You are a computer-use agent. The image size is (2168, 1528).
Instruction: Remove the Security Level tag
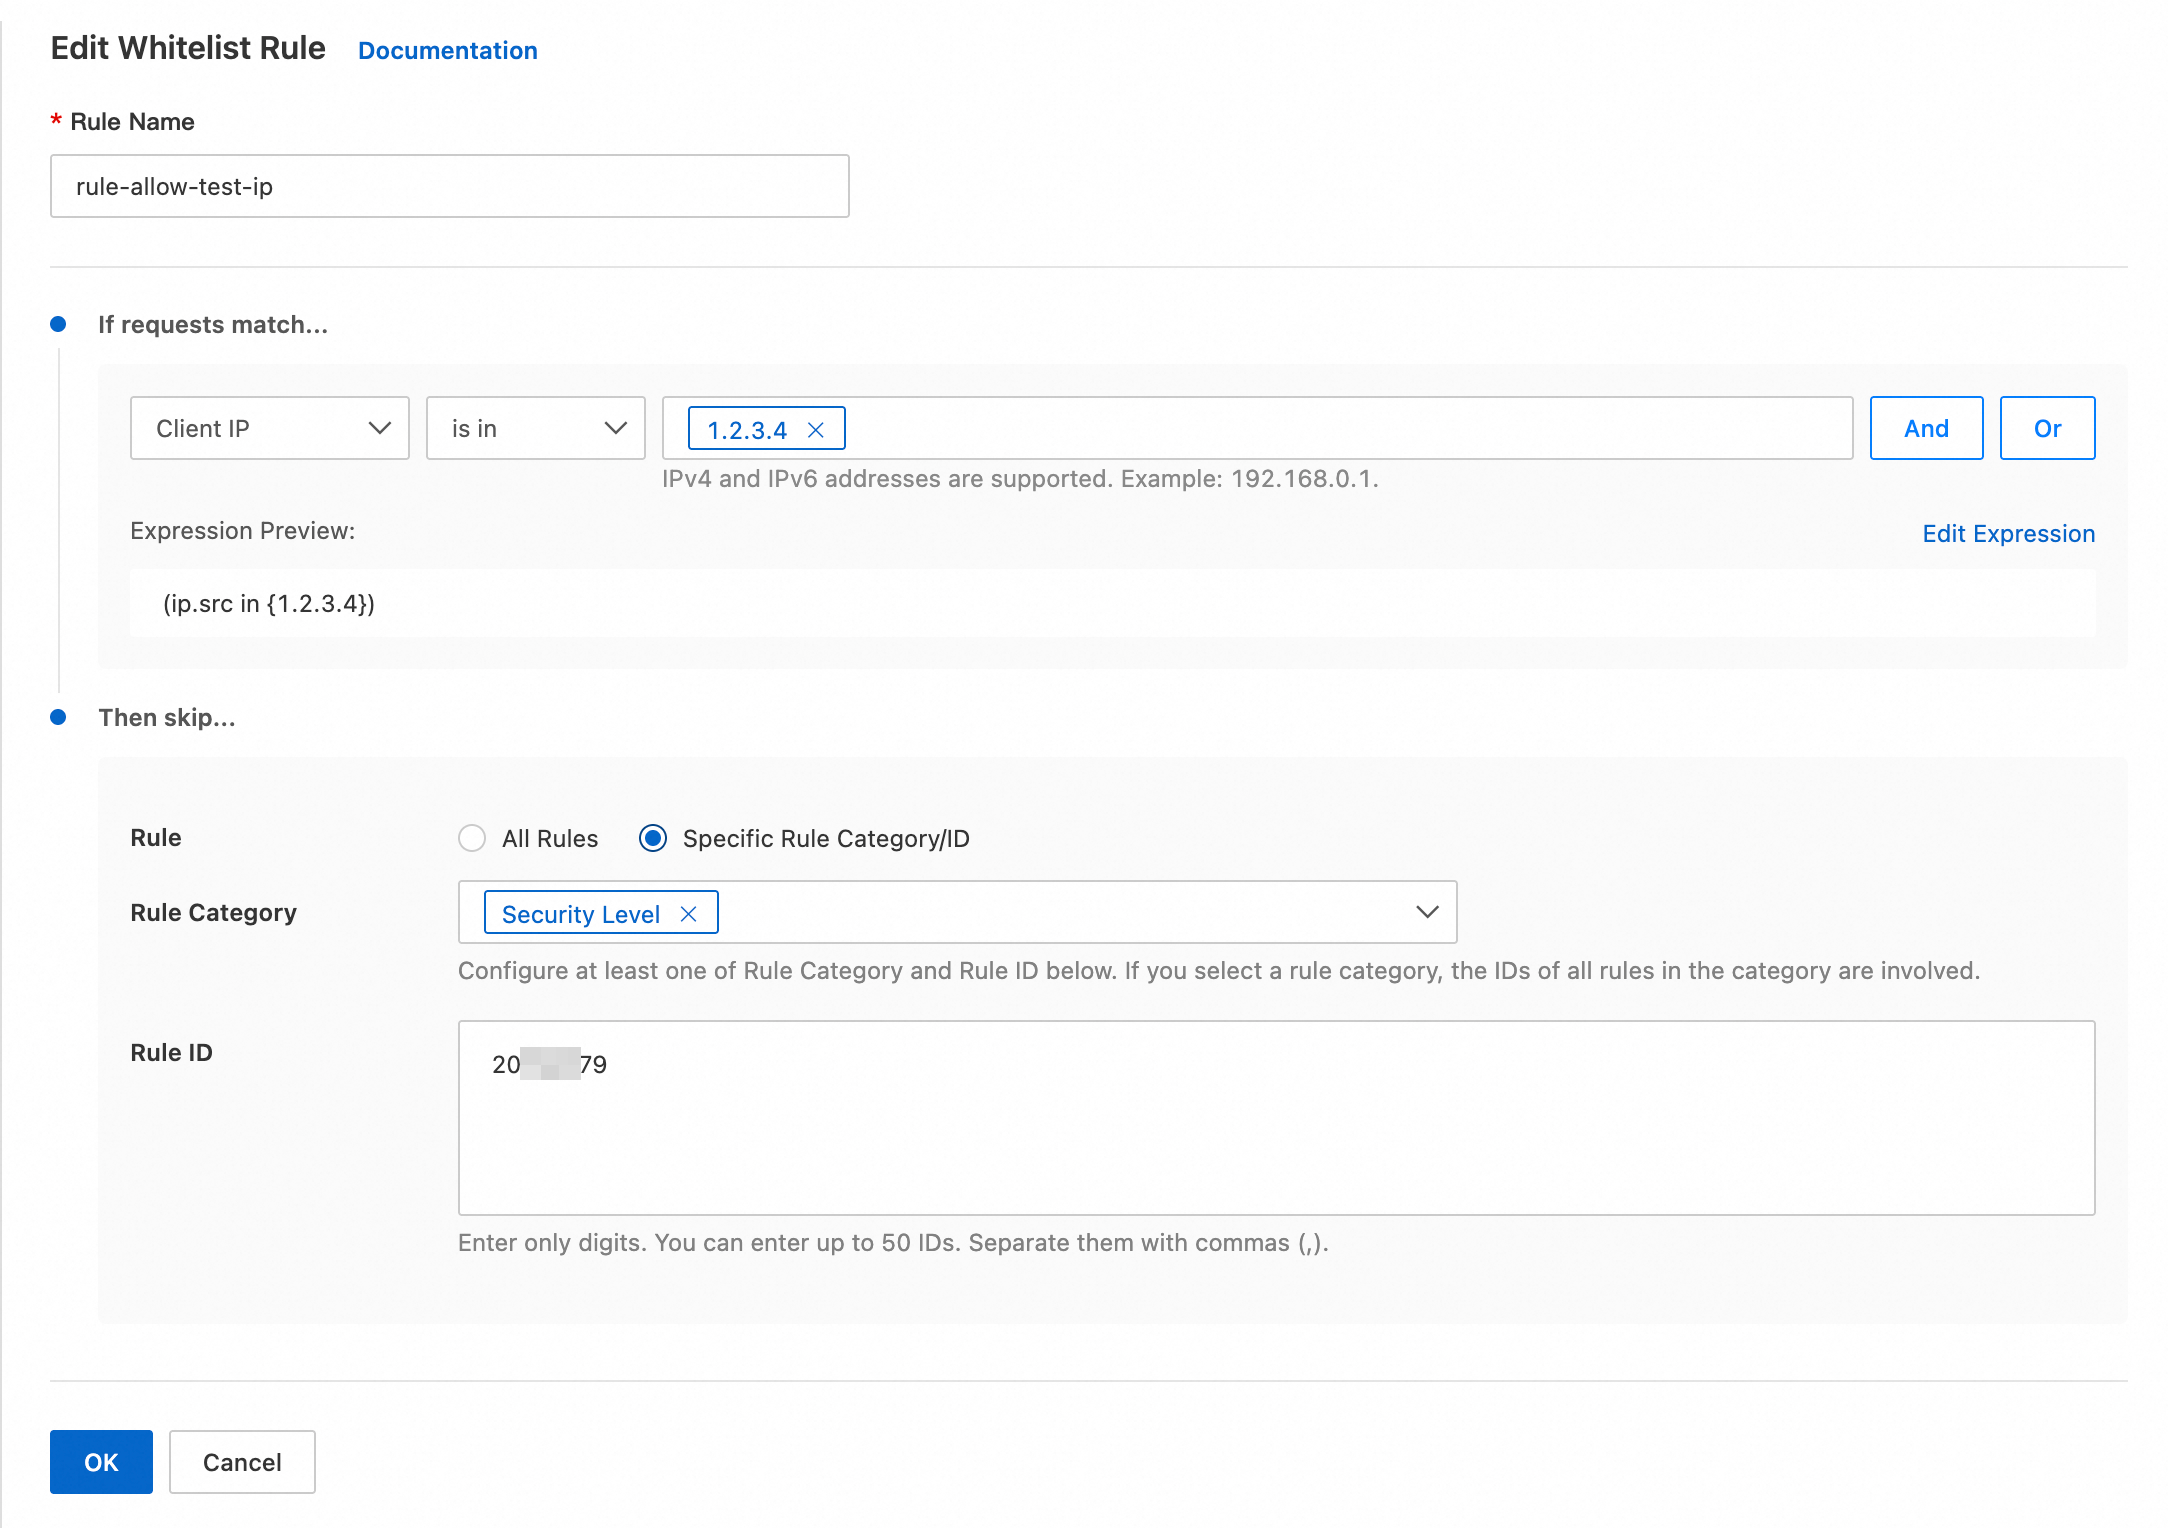(688, 914)
